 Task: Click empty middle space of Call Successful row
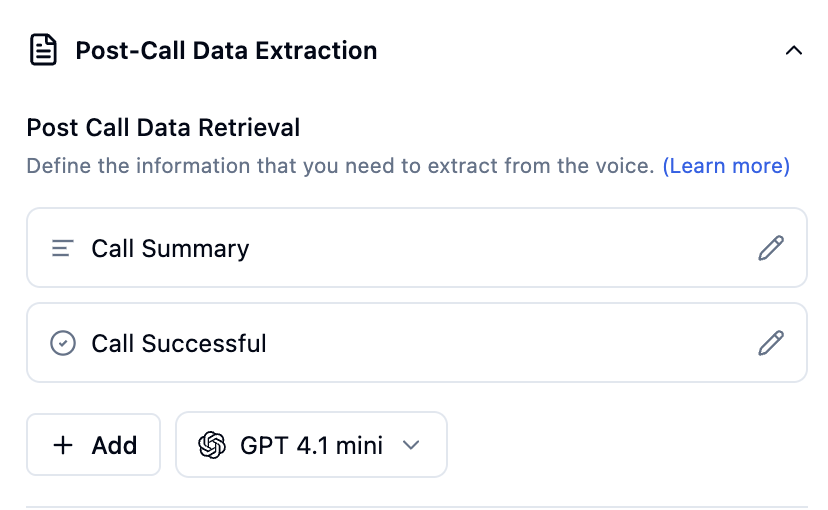[x=500, y=344]
